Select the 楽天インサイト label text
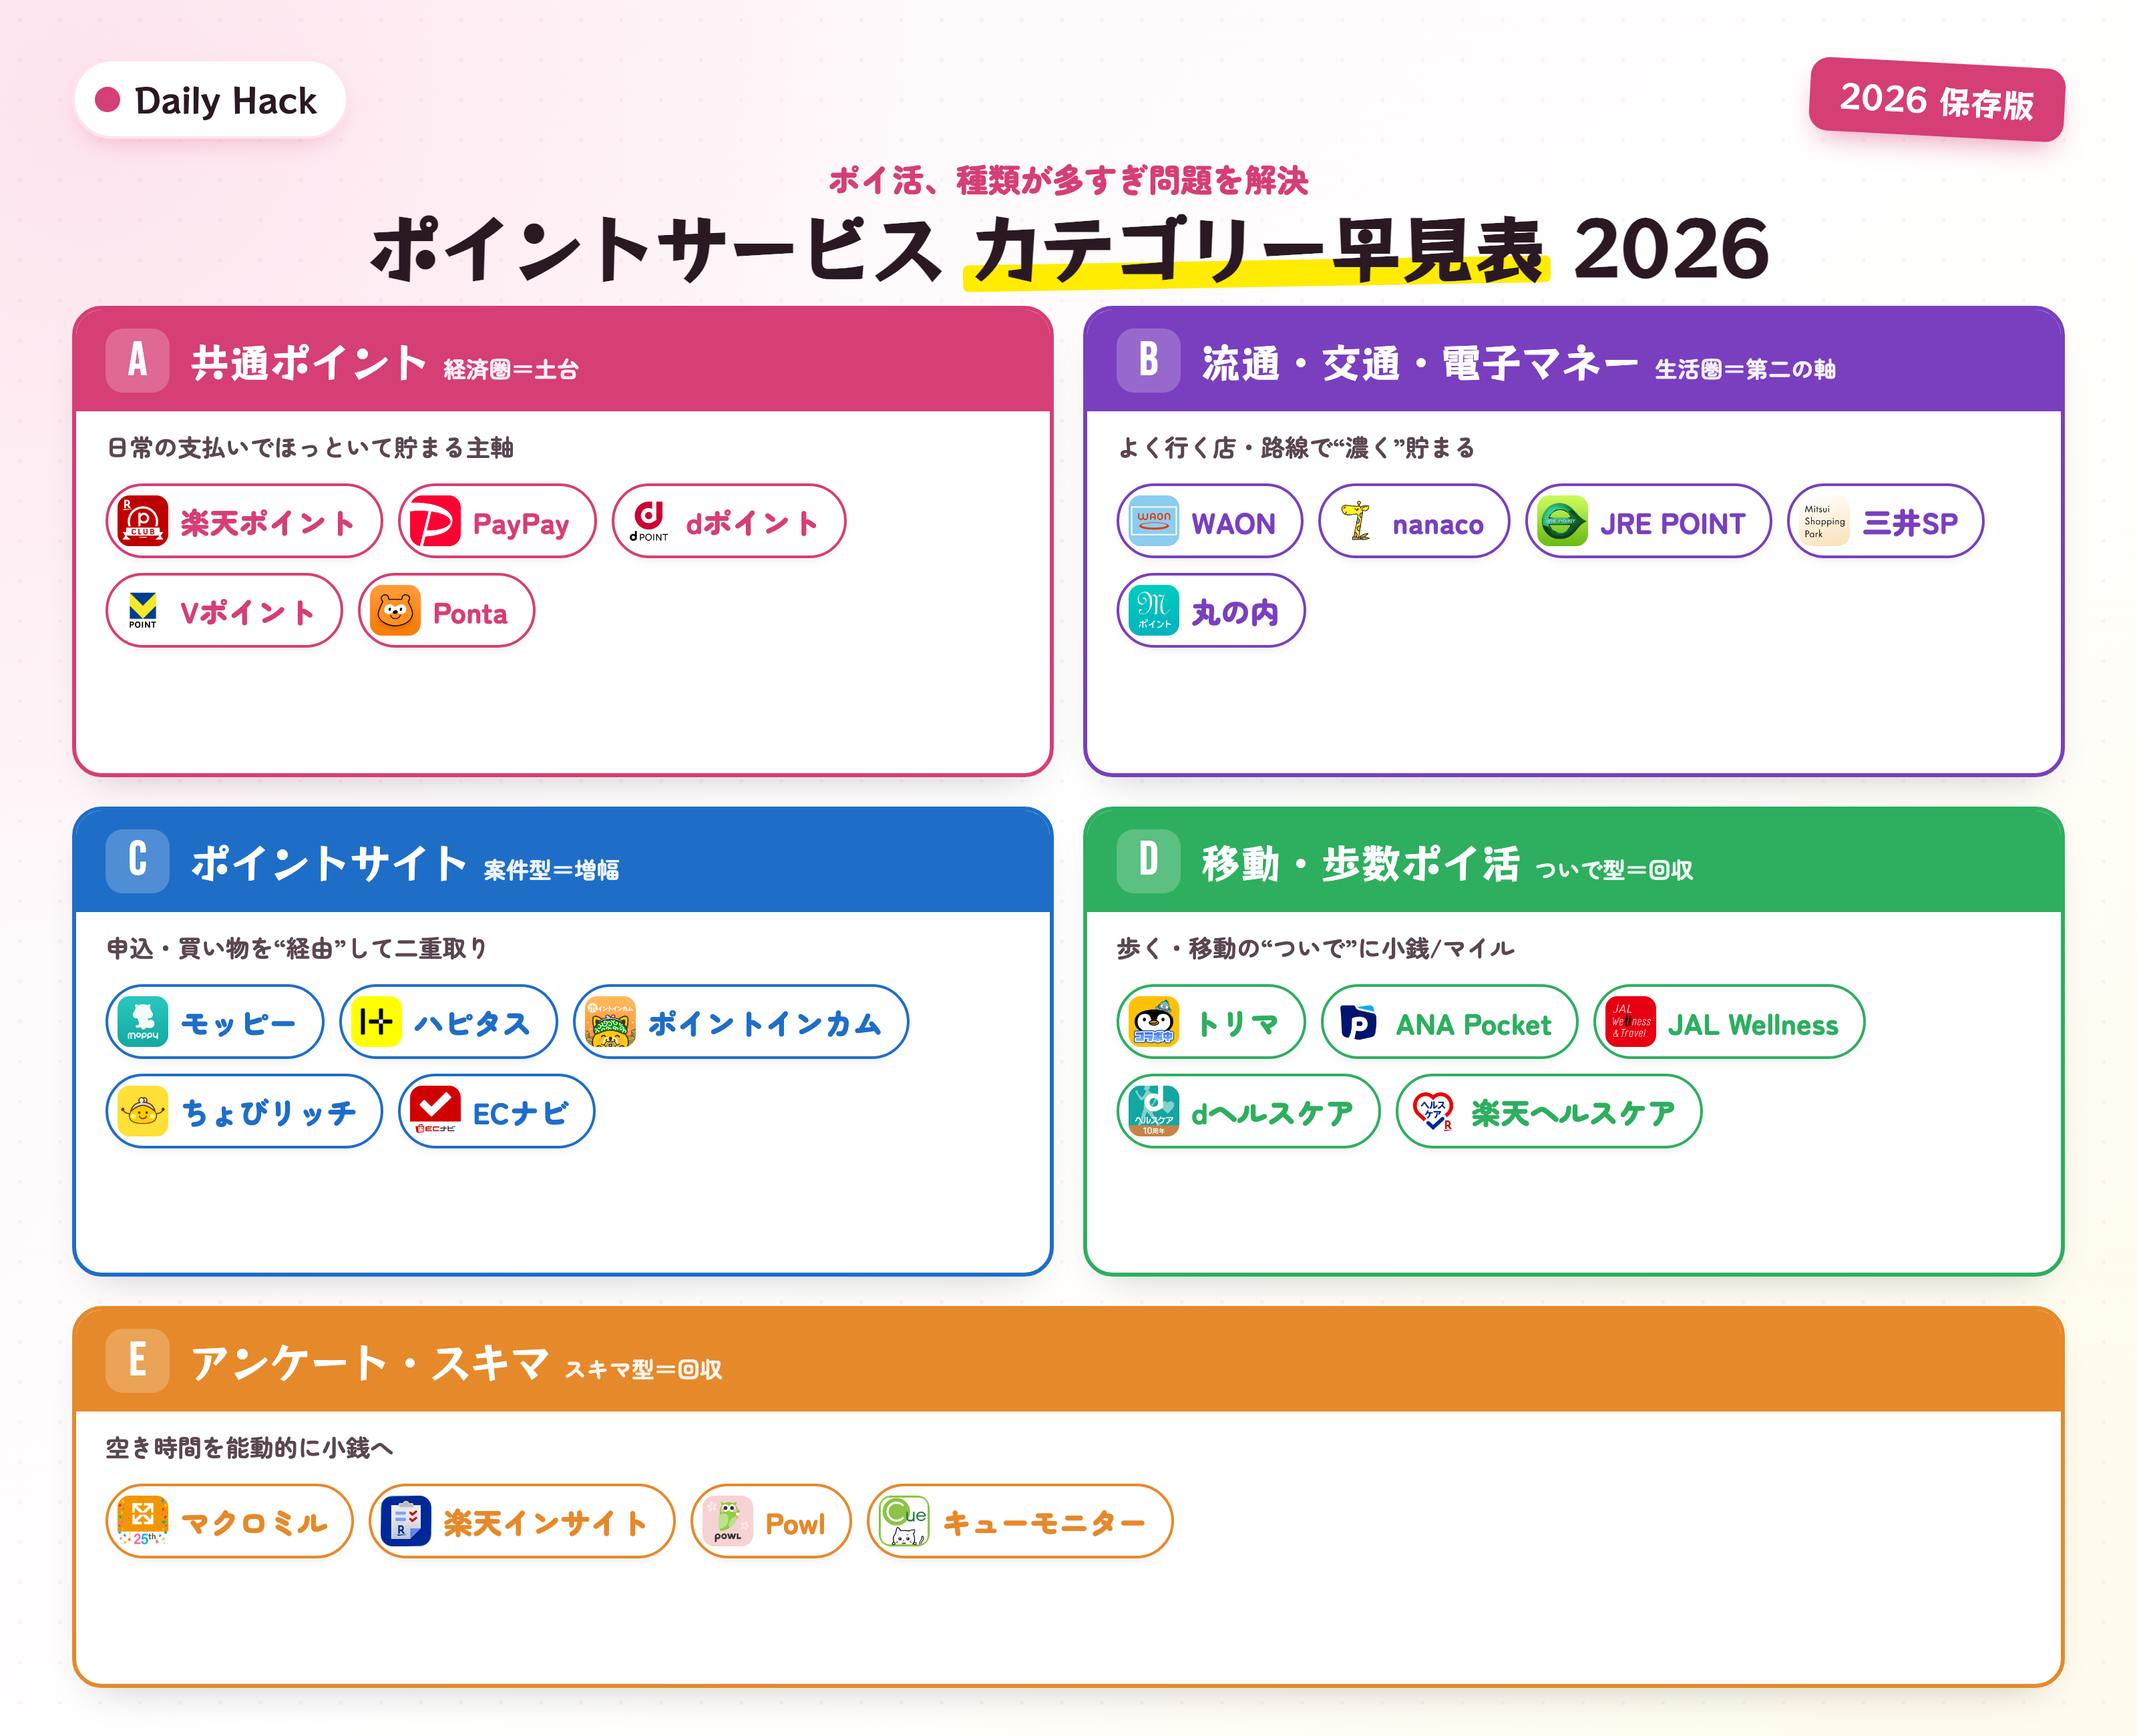 546,1524
